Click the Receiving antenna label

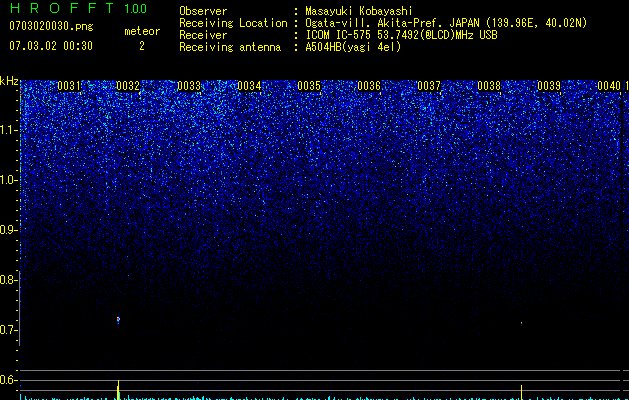230,47
